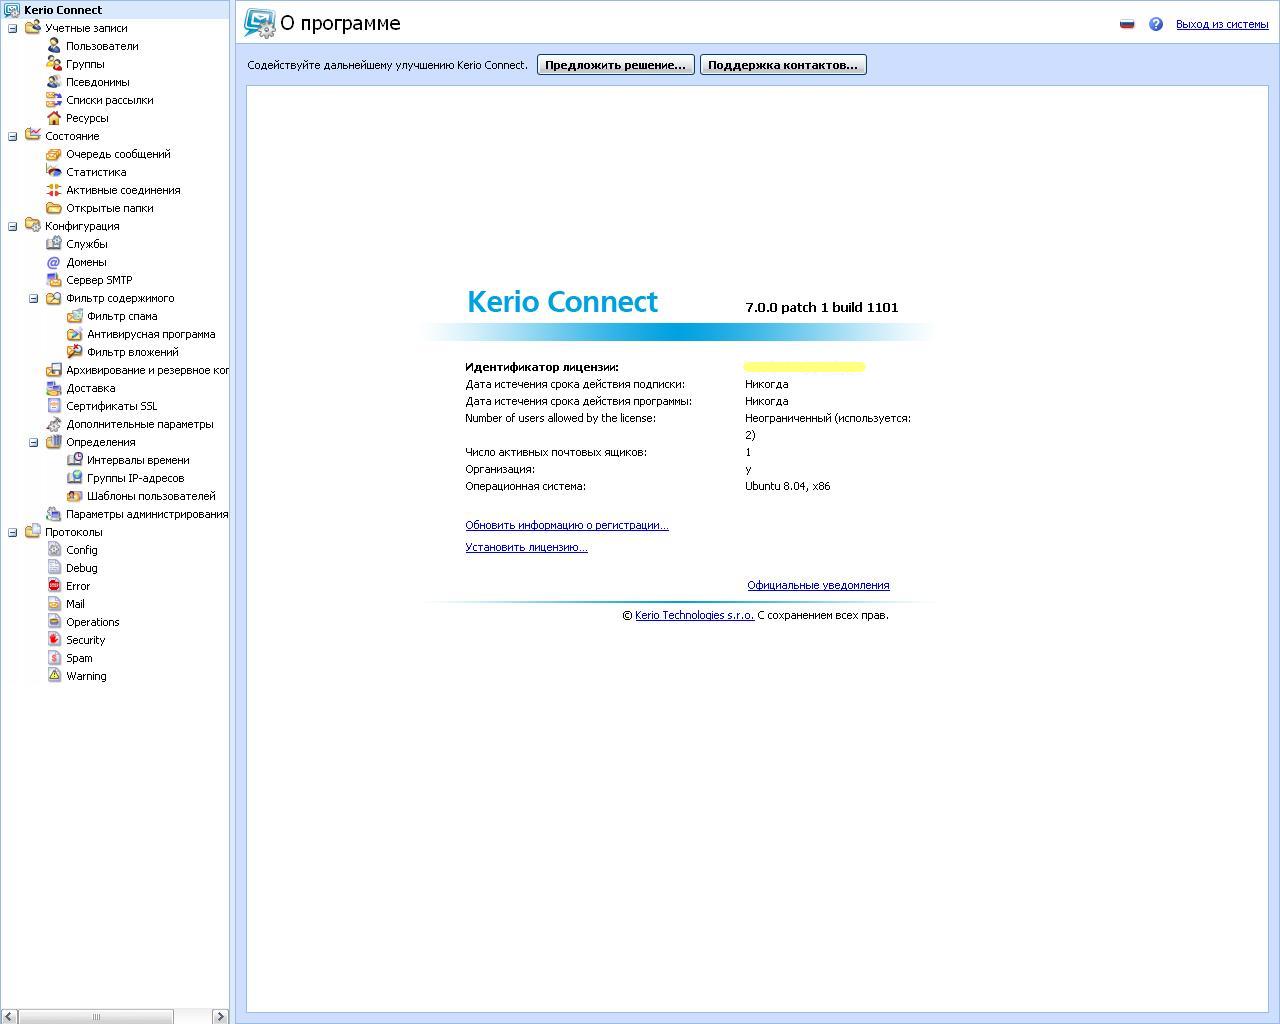This screenshot has width=1280, height=1024.
Task: Click the Очередь сообщений queue icon
Action: (x=54, y=154)
